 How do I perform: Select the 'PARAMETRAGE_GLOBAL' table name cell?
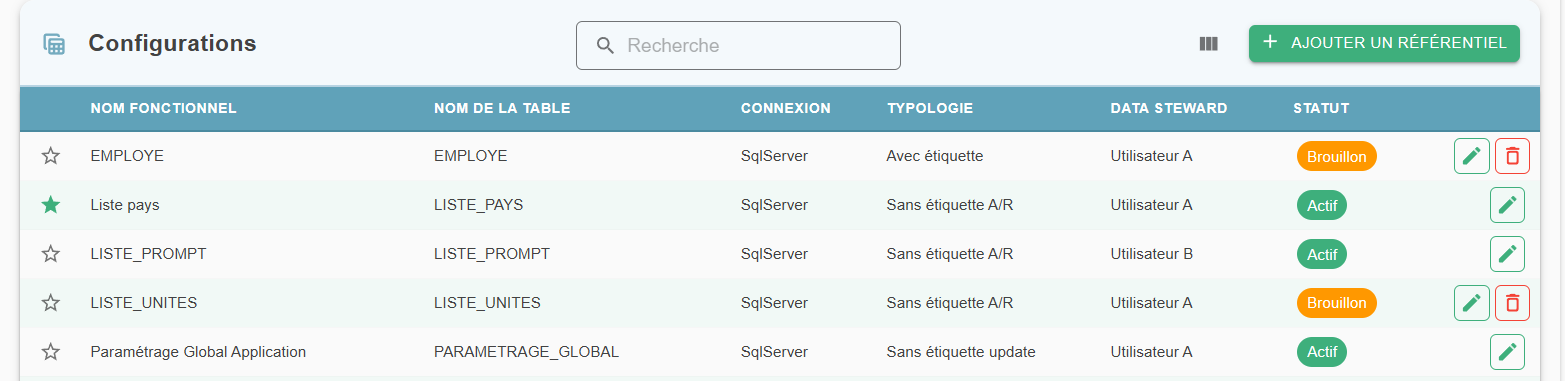click(x=527, y=352)
